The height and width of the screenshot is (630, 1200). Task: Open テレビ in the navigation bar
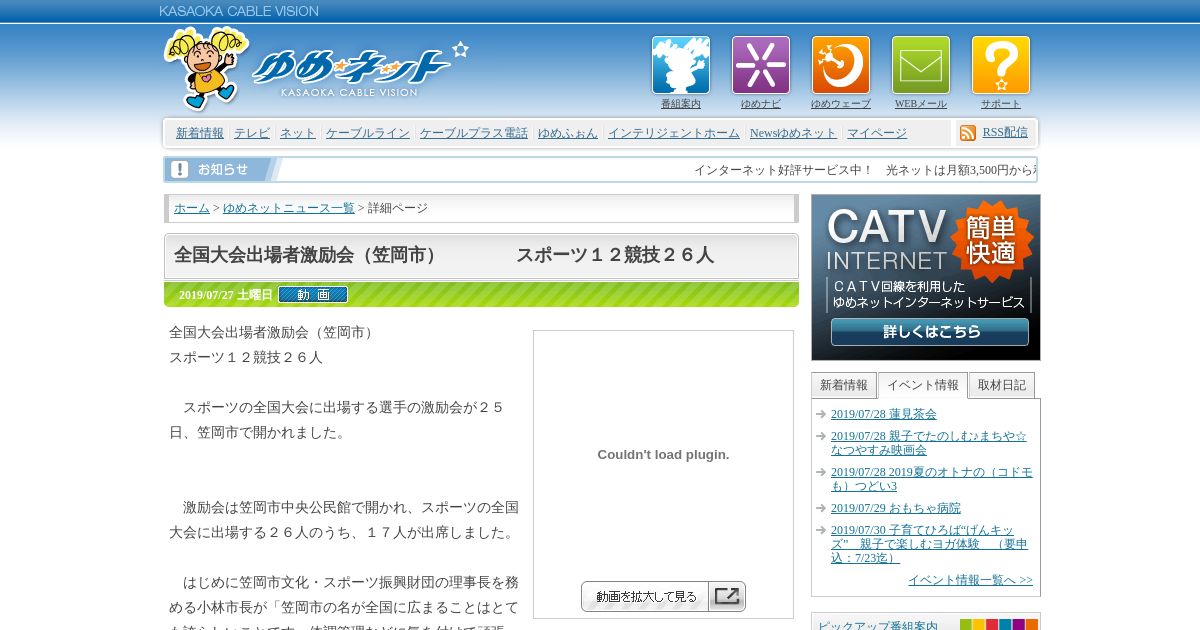pyautogui.click(x=252, y=133)
